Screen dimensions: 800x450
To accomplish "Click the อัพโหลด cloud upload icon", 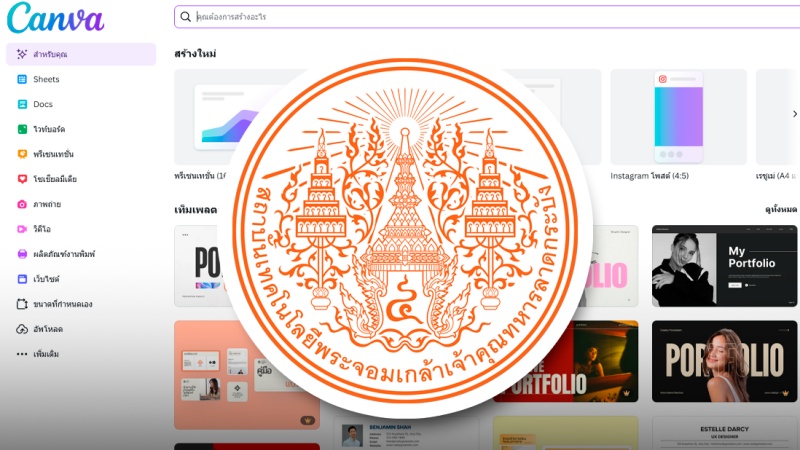I will (22, 329).
